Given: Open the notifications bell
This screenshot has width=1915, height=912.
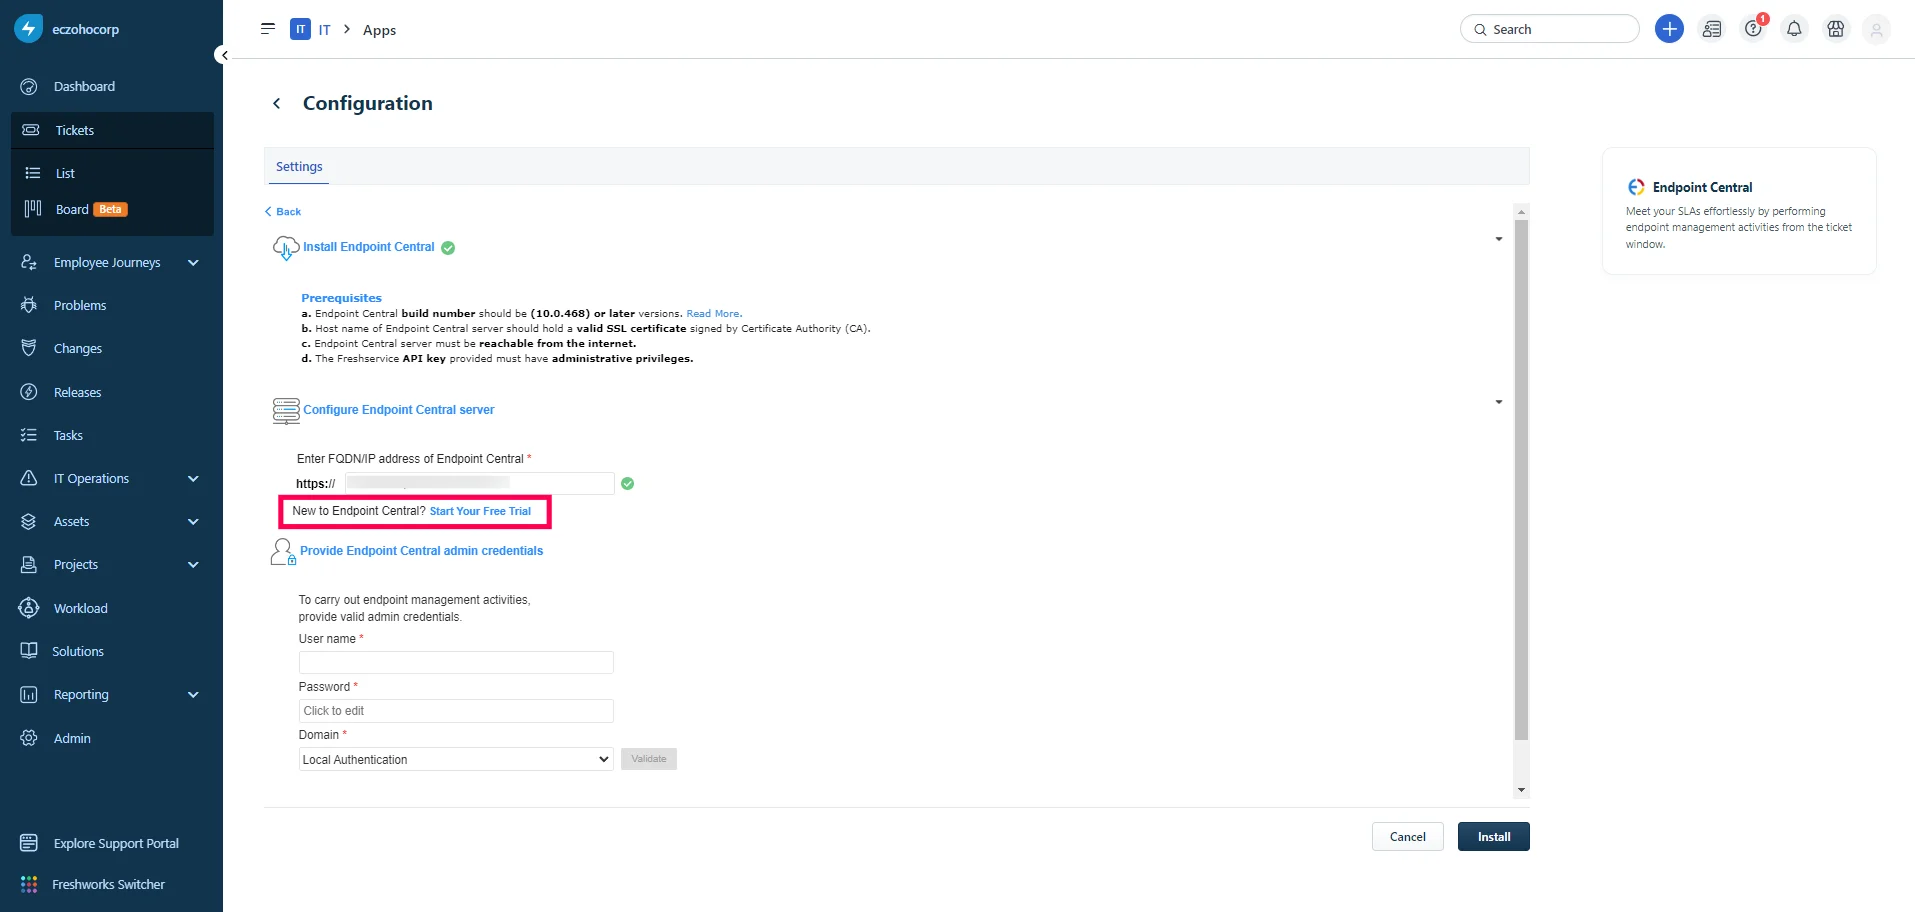Looking at the screenshot, I should [1794, 29].
